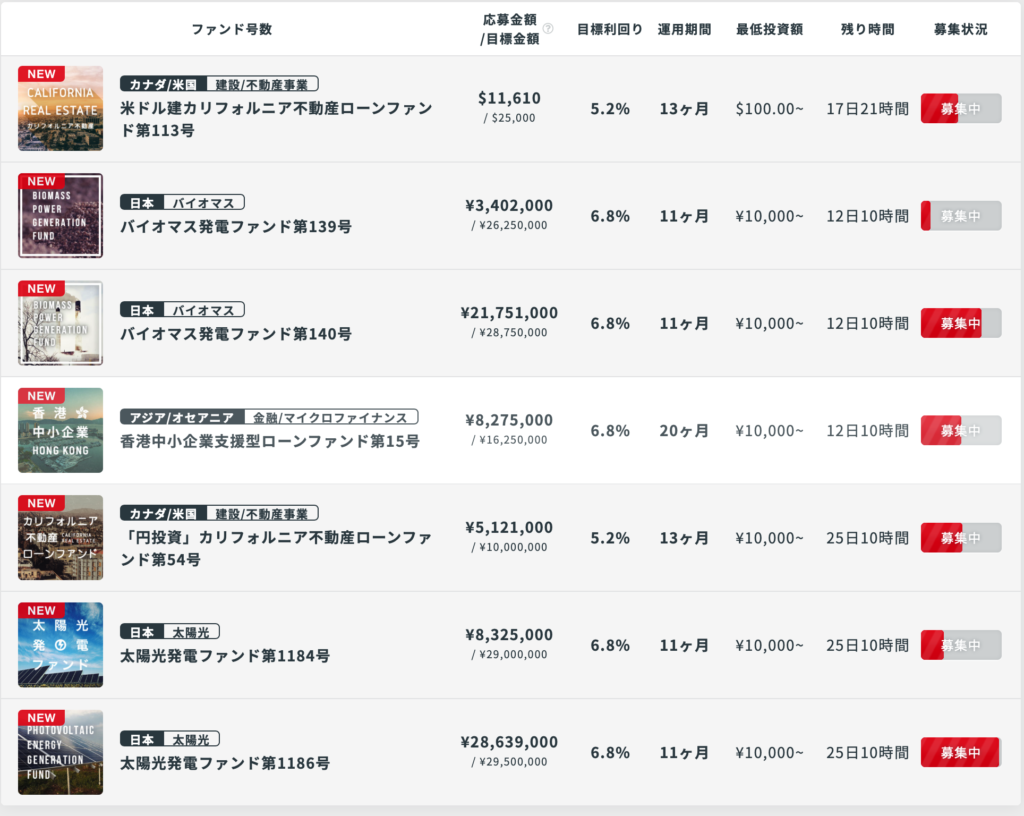
Task: Open バイオマス発電ファンド第140号 fund title
Action: pos(236,334)
